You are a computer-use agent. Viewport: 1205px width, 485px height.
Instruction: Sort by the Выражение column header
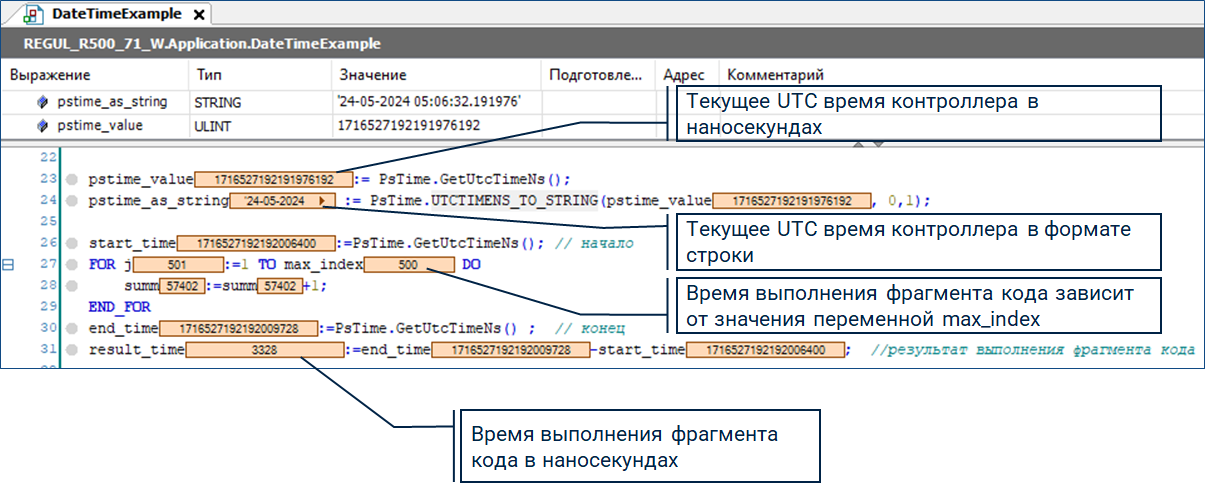click(50, 75)
